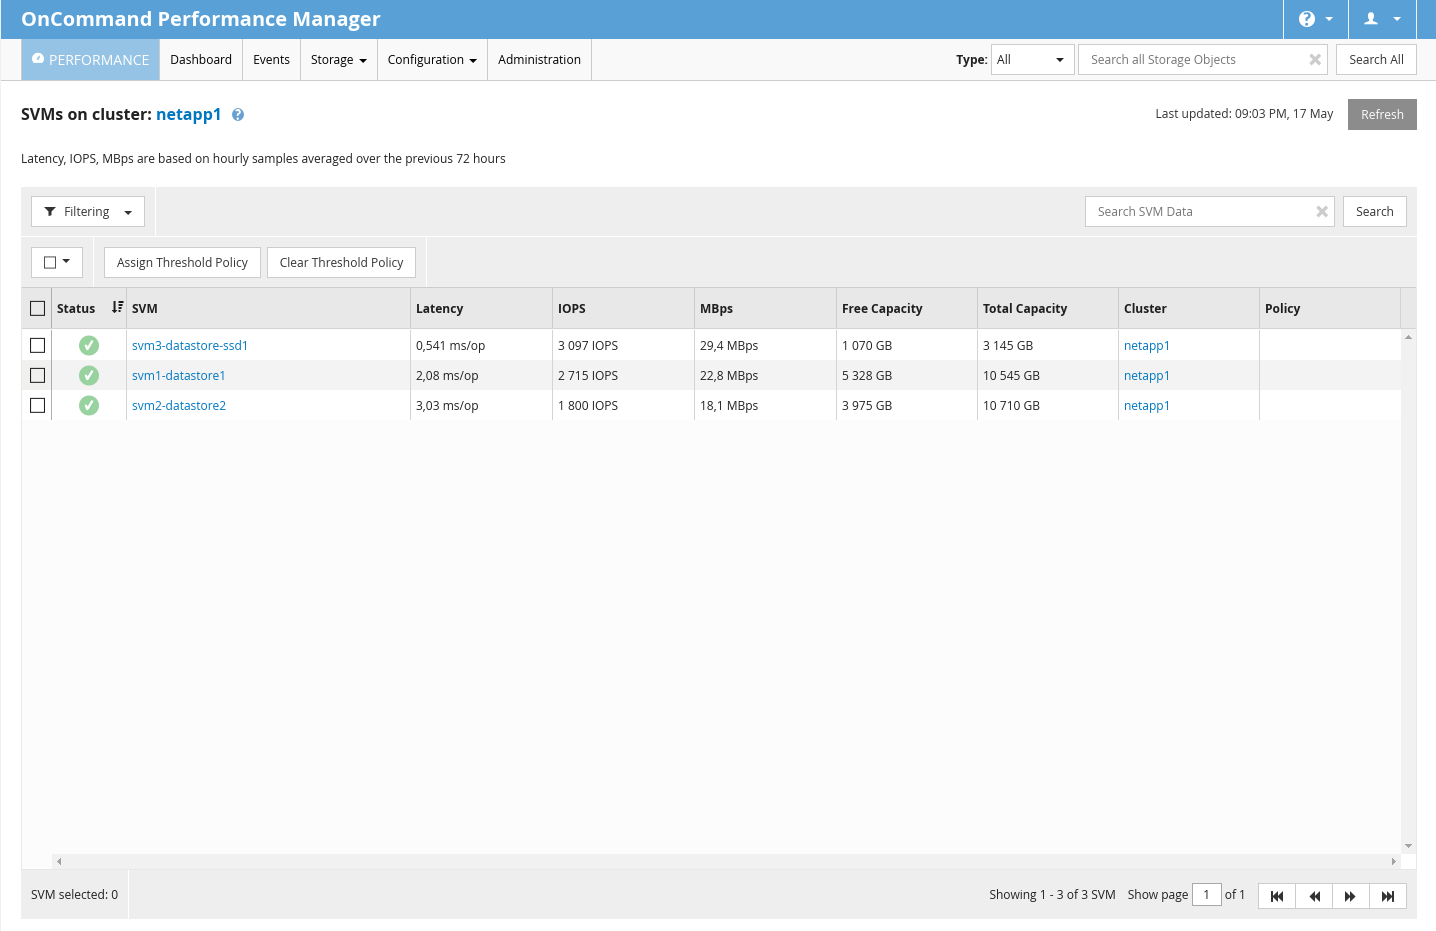Clear the Search all Storage Objects field
The height and width of the screenshot is (931, 1436).
coord(1315,60)
